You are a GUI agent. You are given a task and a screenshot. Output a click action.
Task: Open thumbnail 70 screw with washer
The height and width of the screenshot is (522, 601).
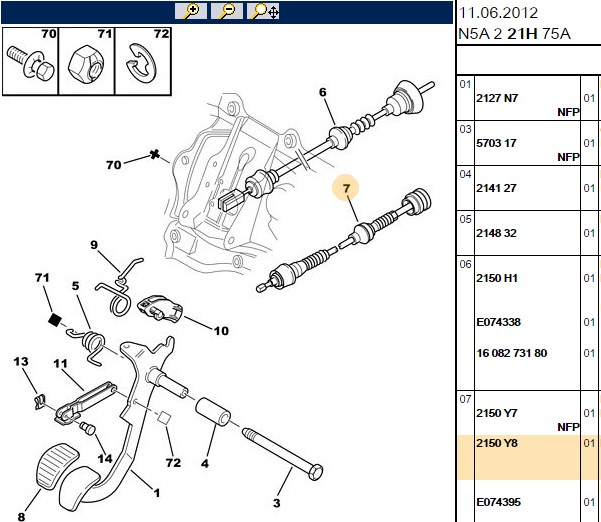(30, 61)
